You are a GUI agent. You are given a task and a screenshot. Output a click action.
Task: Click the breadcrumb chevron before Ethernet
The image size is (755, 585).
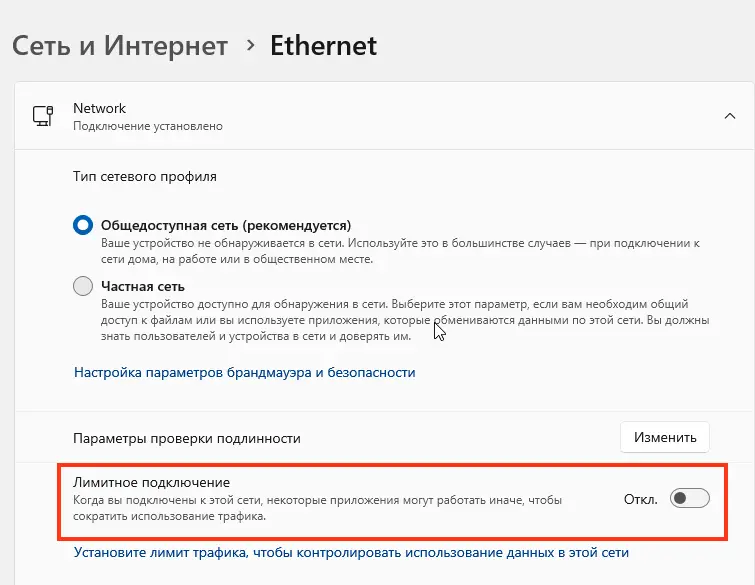(x=250, y=46)
